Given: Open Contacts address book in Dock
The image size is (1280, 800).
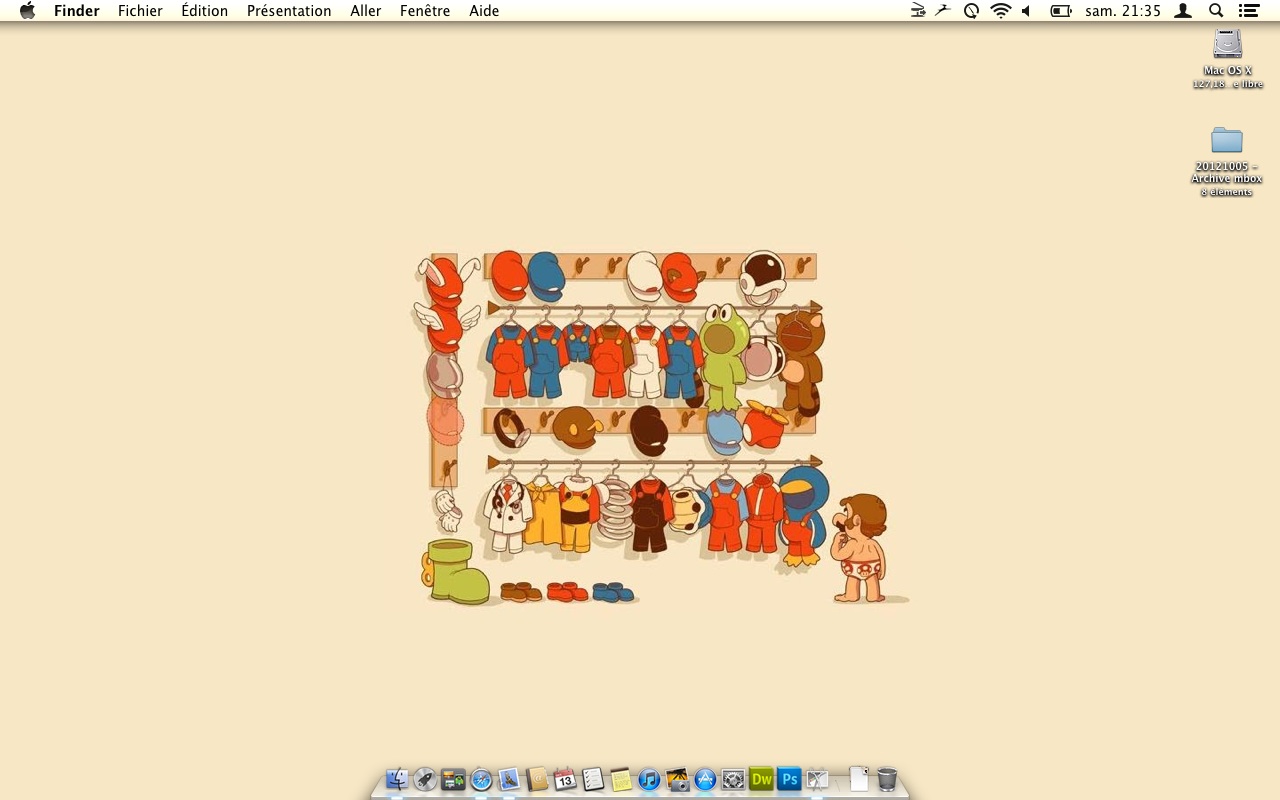Looking at the screenshot, I should pos(538,779).
